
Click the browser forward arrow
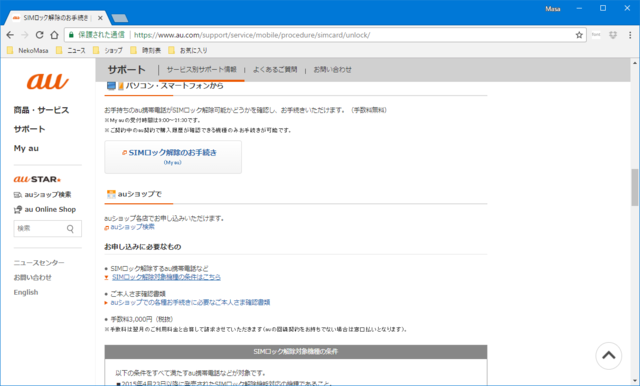tap(24, 35)
